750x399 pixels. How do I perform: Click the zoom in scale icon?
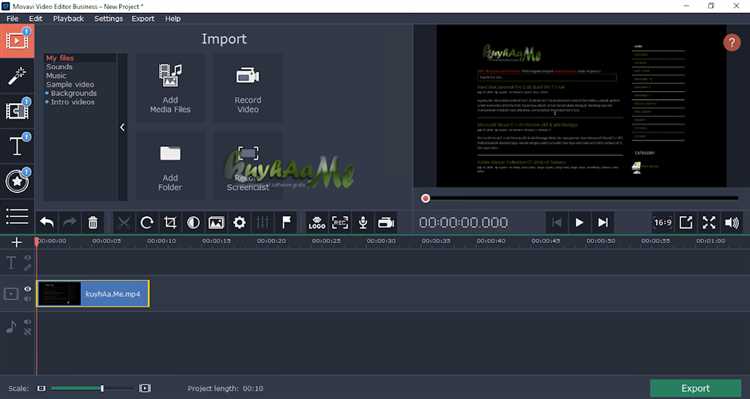[x=145, y=388]
